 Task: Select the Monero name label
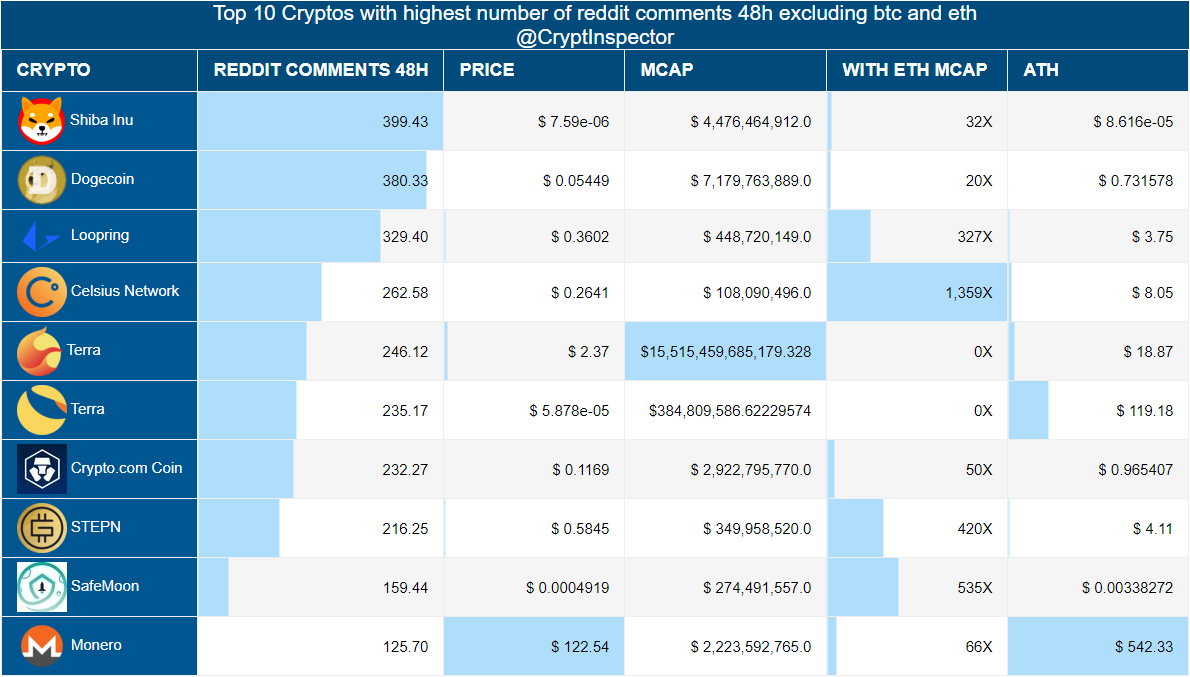[x=96, y=645]
